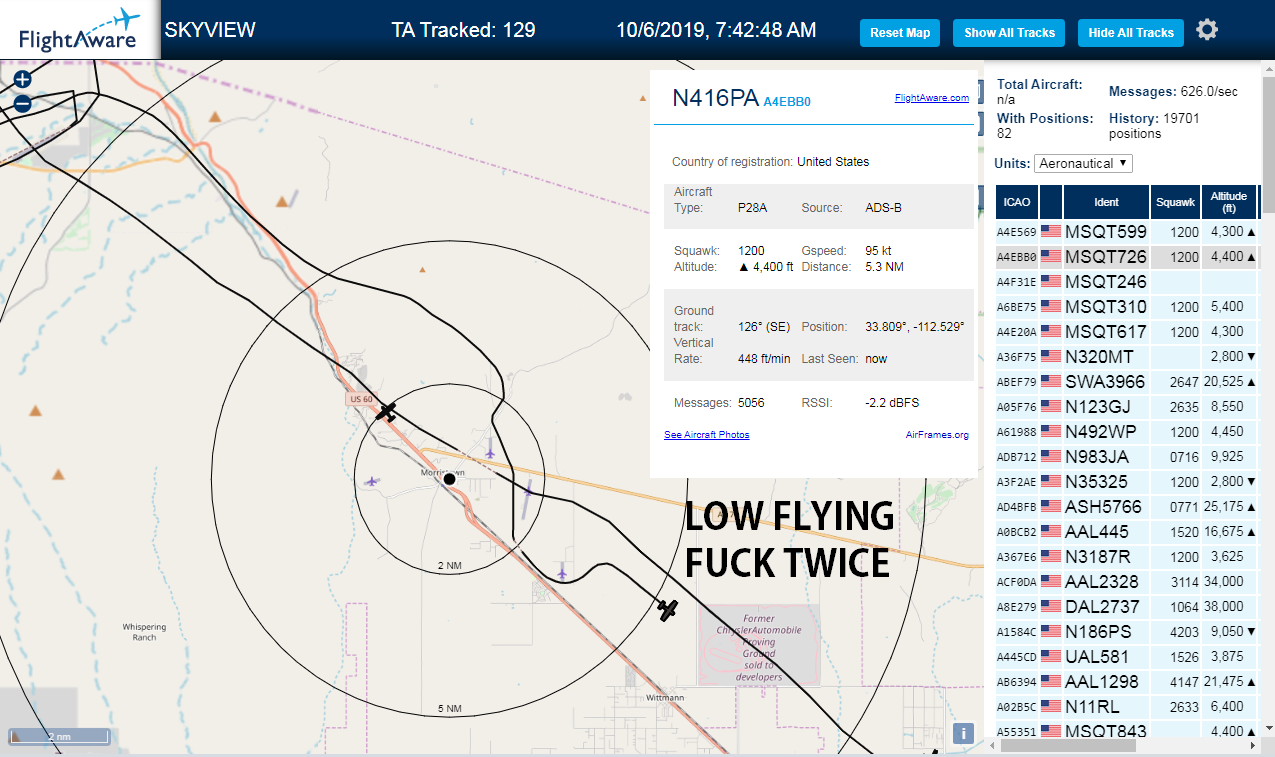Click the US flag icon in the MSQT599 row
The height and width of the screenshot is (757, 1275).
(1050, 231)
